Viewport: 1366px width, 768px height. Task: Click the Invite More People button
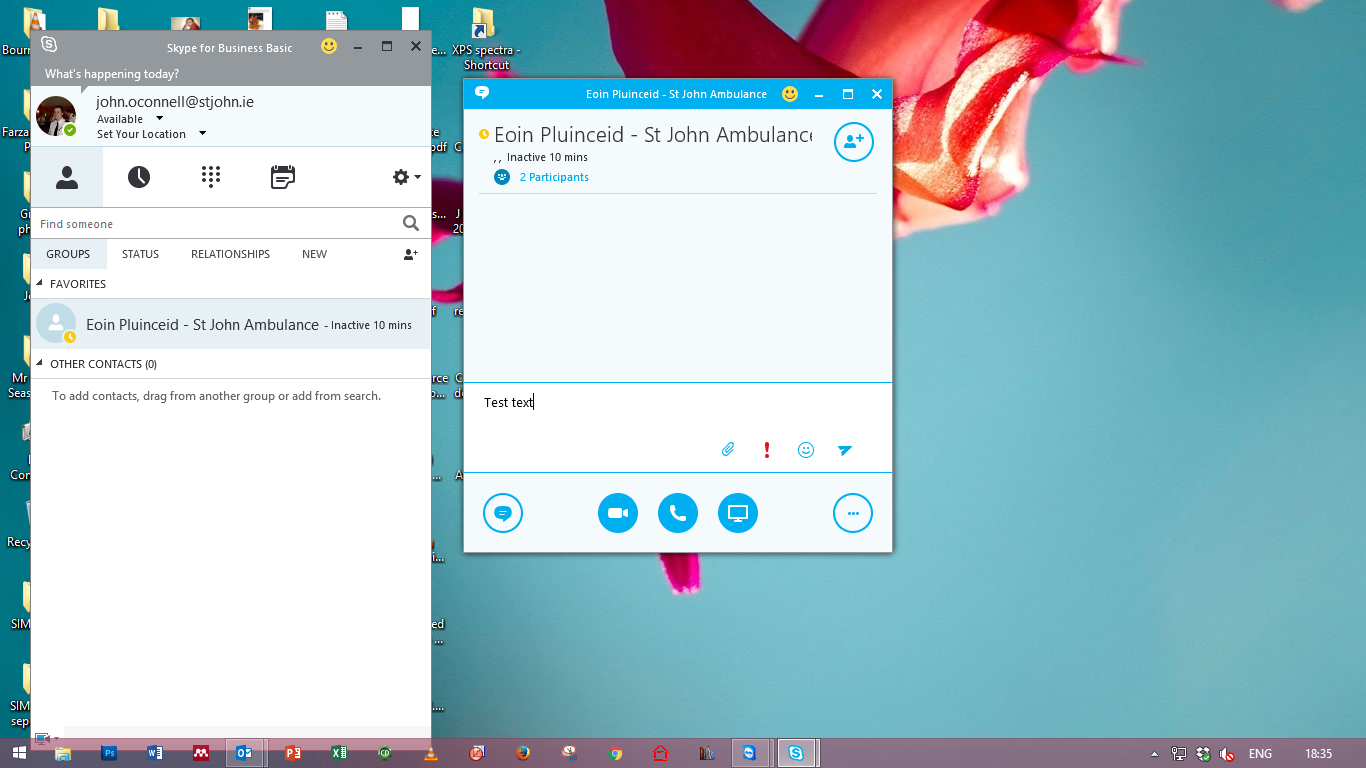click(854, 141)
